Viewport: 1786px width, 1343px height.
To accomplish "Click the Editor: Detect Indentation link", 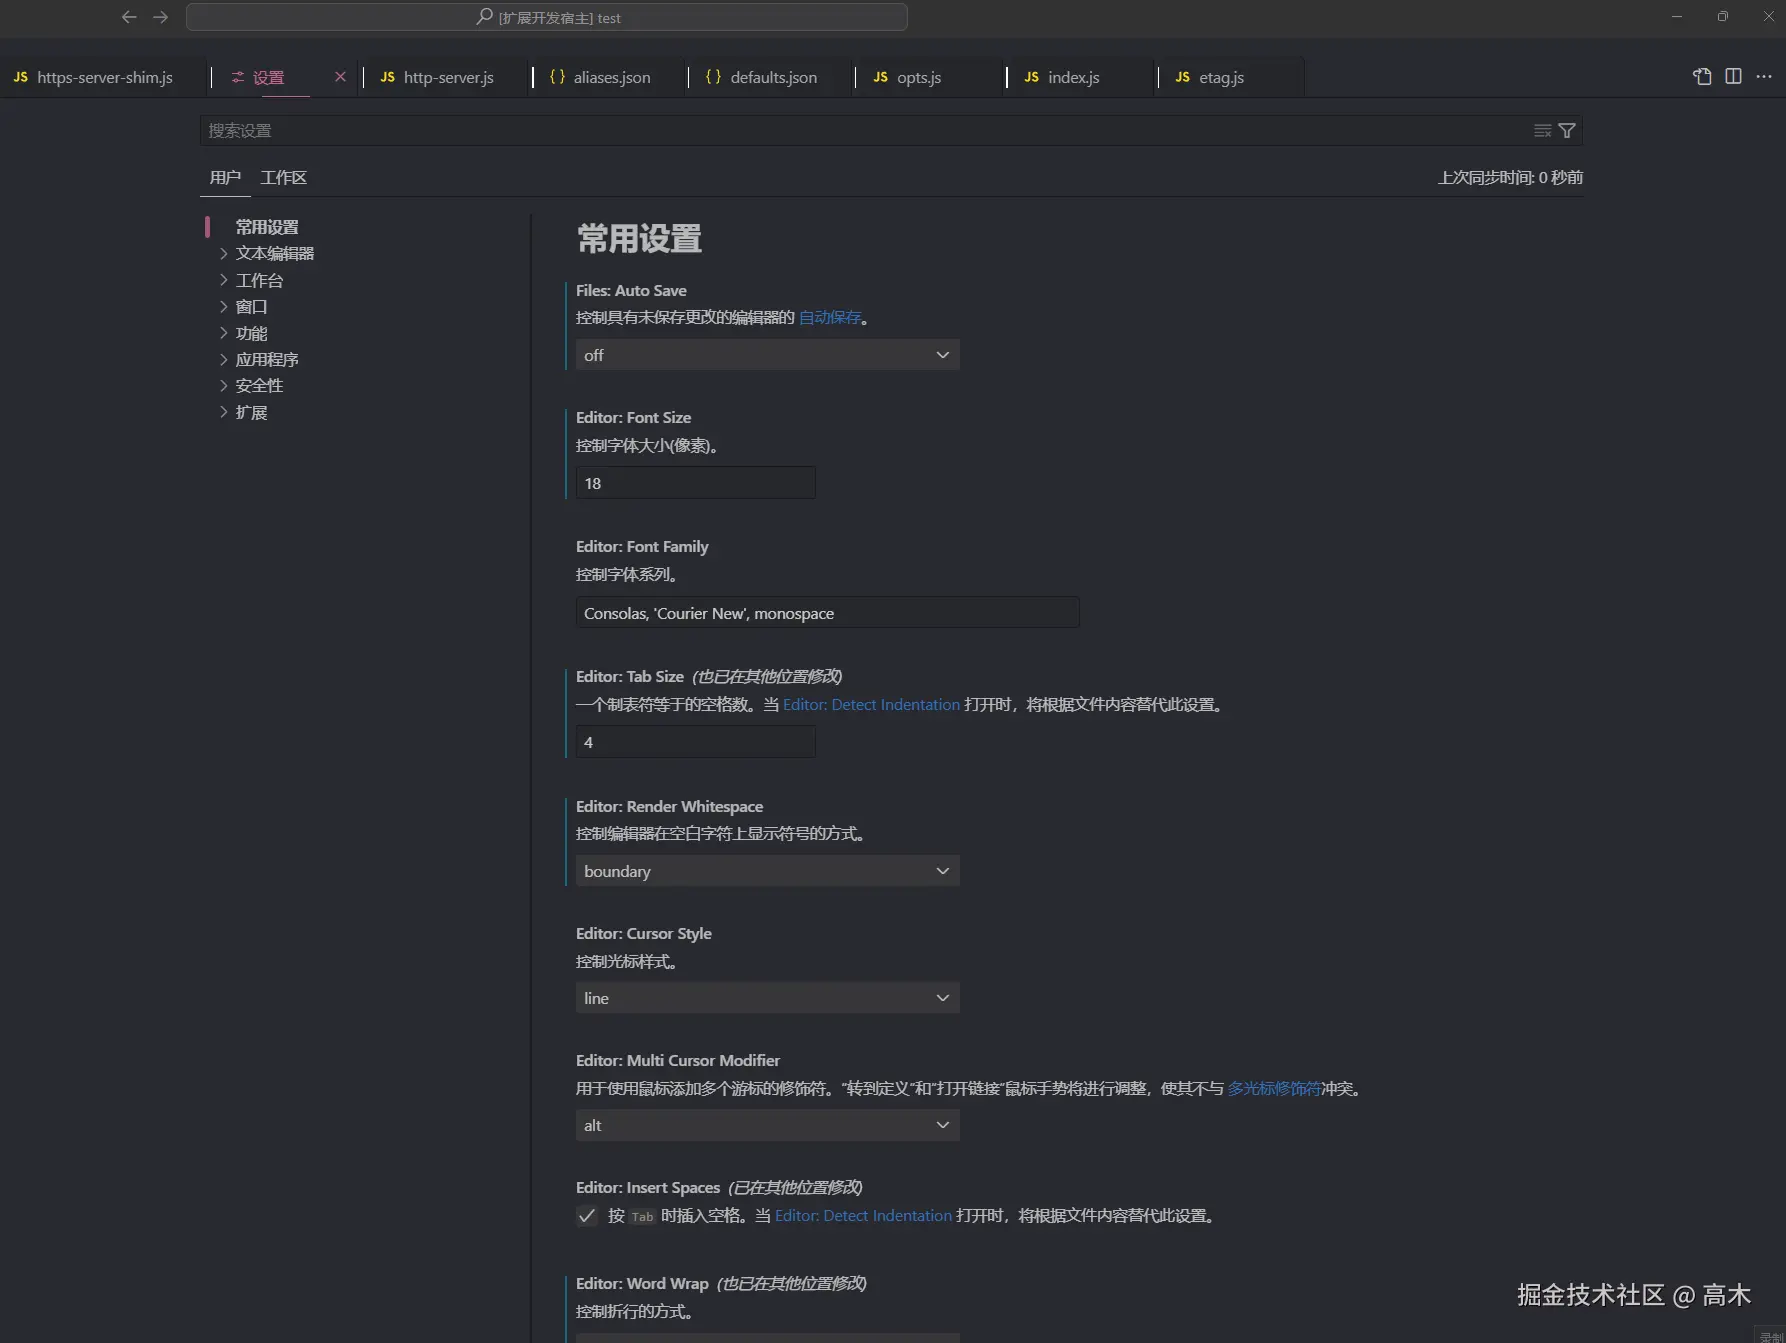I will (871, 704).
